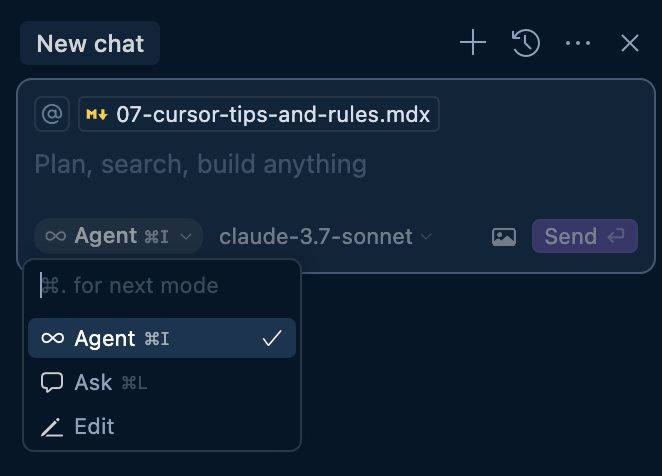Choose Edit mode in the dropdown
This screenshot has height=476, width=662.
tap(162, 427)
